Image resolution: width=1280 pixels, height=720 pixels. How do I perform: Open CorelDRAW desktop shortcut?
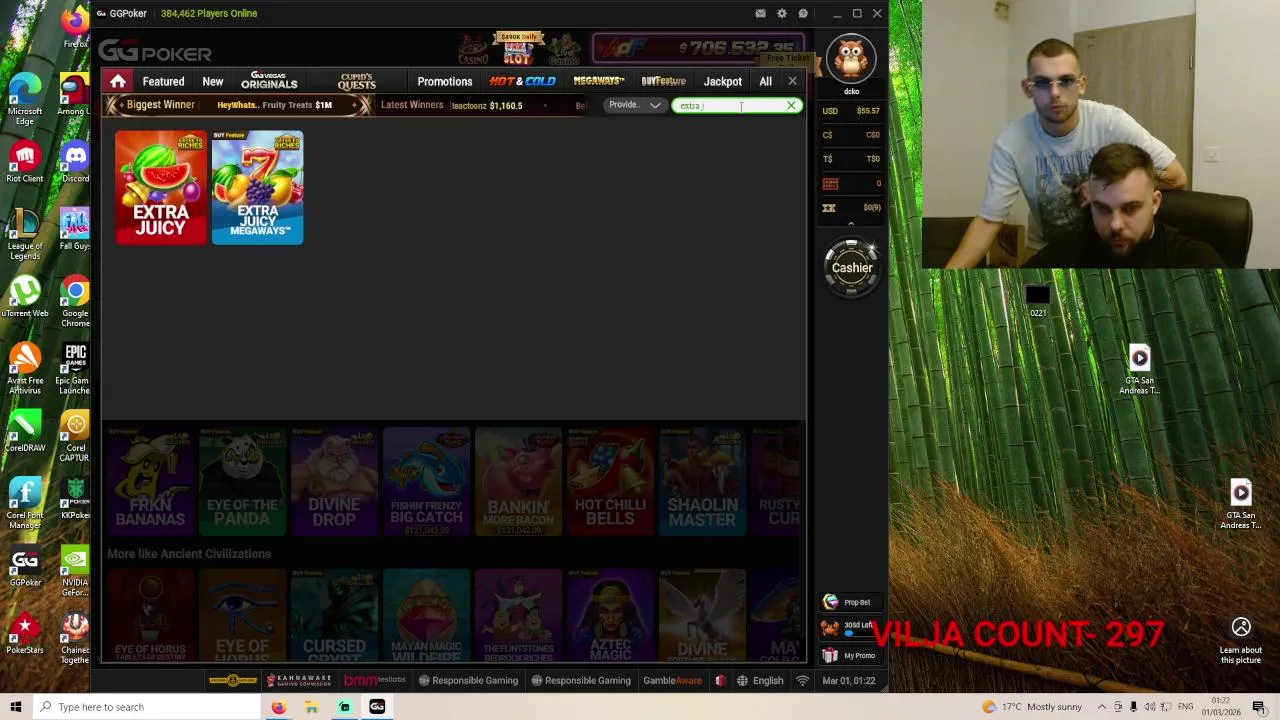[25, 430]
